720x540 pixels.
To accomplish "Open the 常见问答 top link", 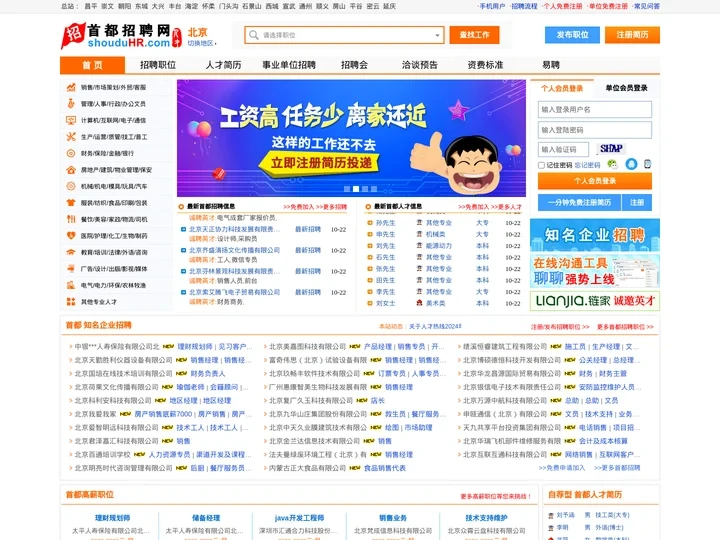I will (x=647, y=6).
